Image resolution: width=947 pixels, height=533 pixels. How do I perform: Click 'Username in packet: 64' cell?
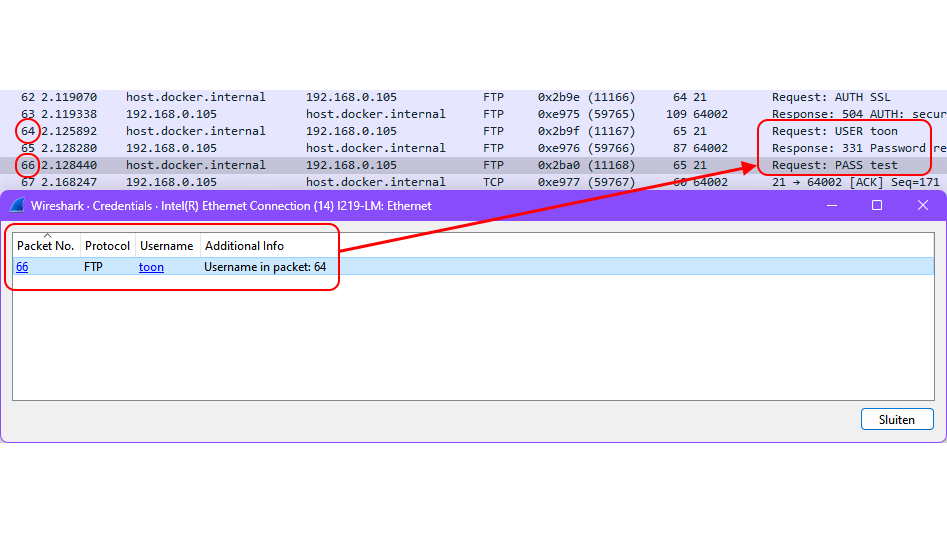265,267
